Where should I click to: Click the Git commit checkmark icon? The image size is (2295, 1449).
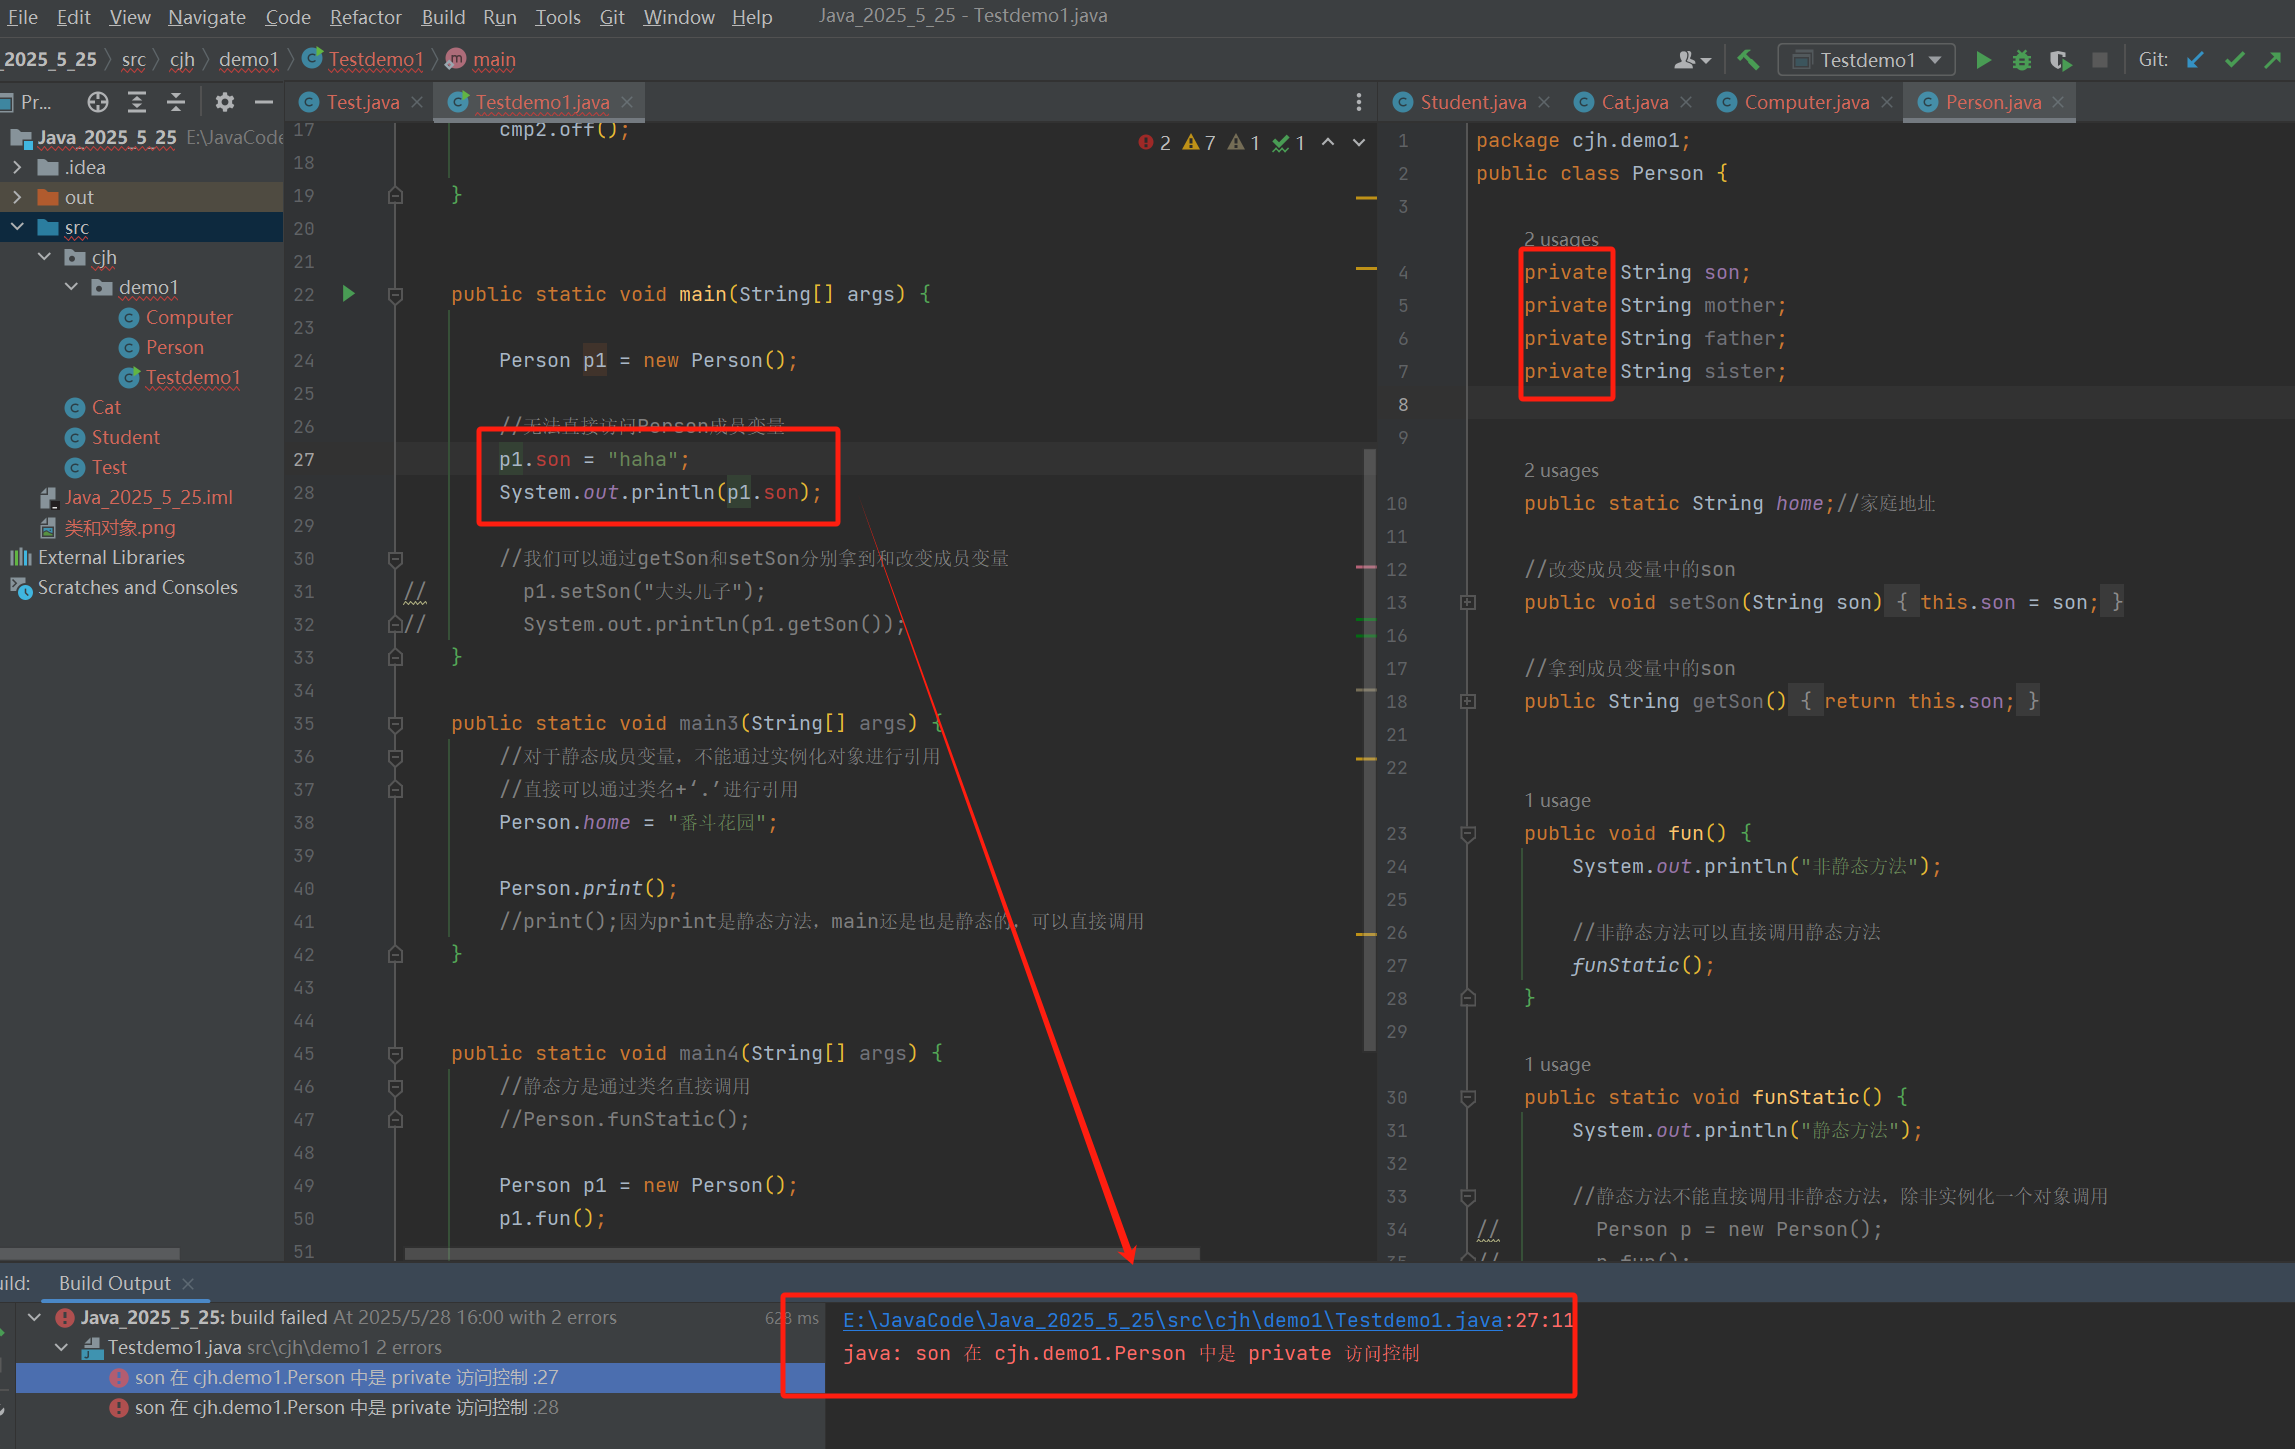click(x=2234, y=60)
